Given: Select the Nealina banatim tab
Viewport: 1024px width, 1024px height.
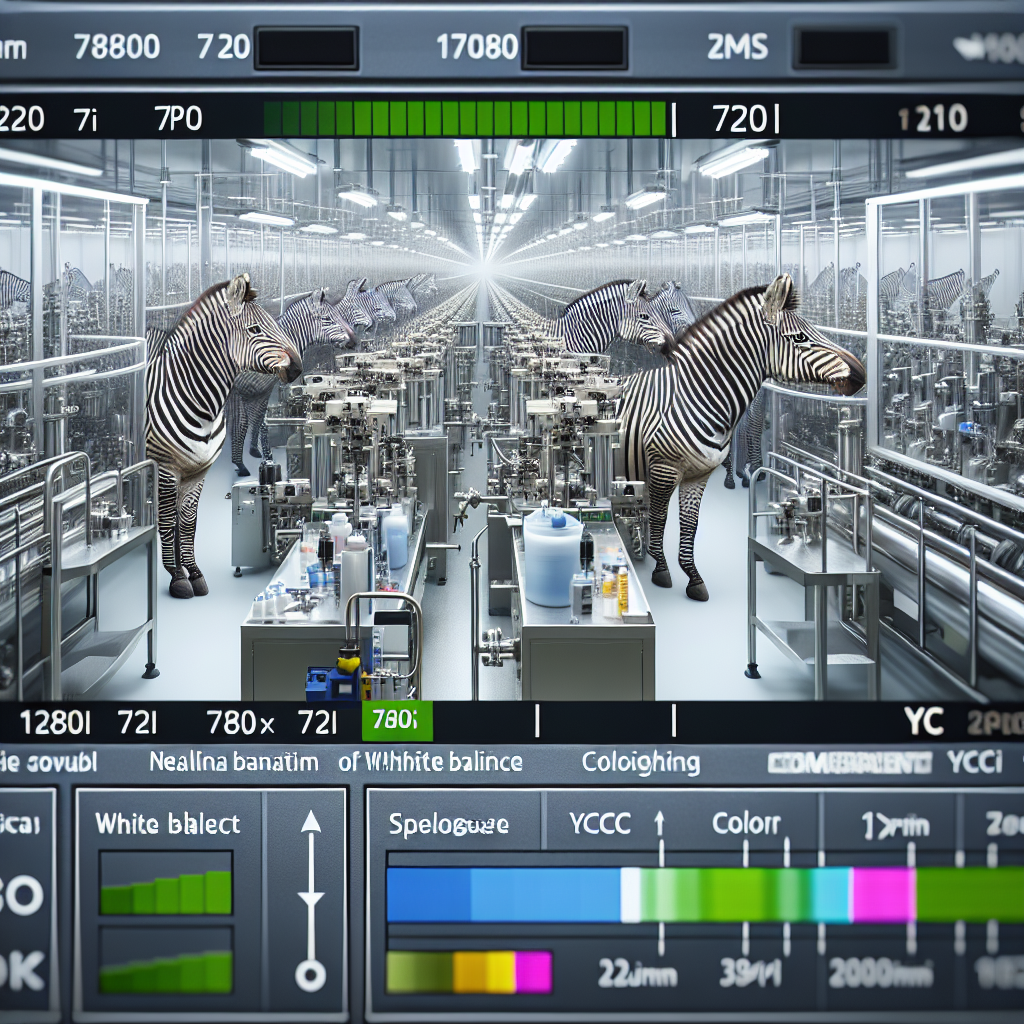Looking at the screenshot, I should coord(233,762).
